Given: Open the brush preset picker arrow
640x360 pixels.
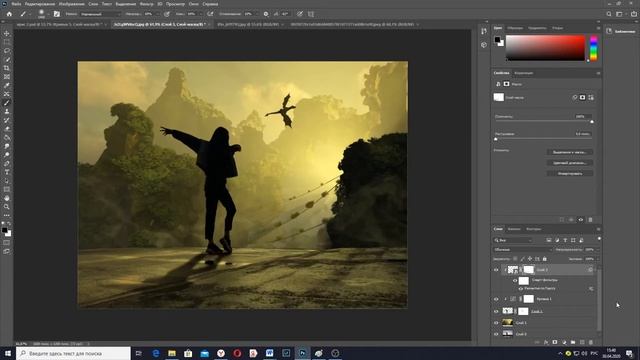Looking at the screenshot, I should (x=49, y=14).
